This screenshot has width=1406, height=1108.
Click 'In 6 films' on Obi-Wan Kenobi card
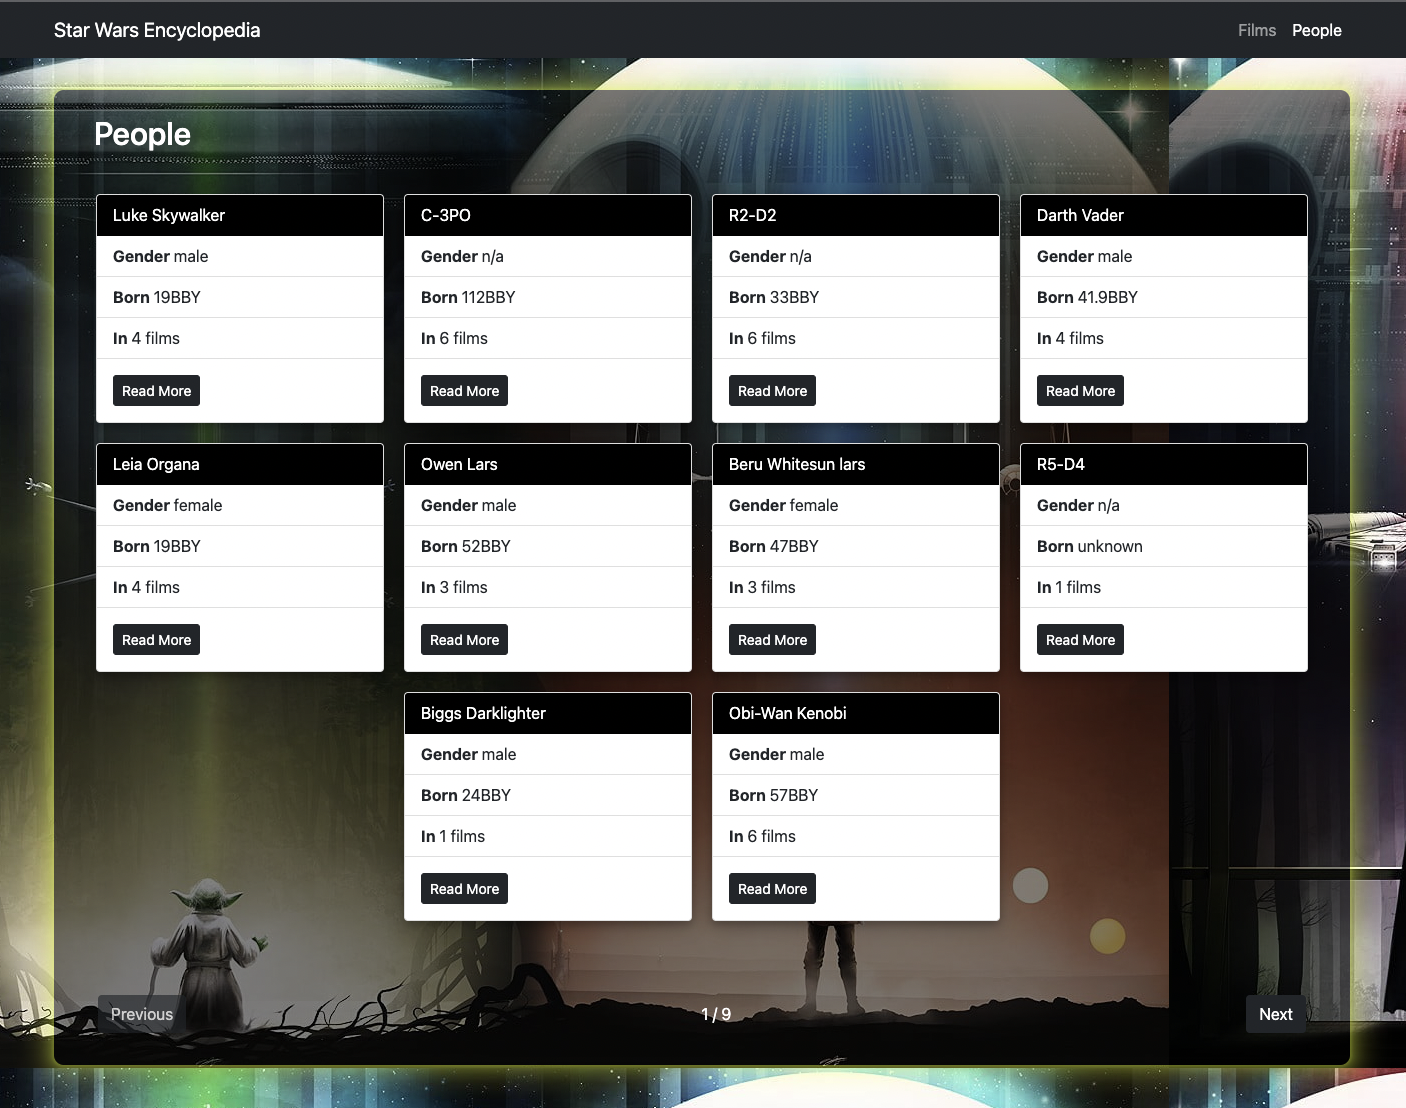tap(856, 836)
